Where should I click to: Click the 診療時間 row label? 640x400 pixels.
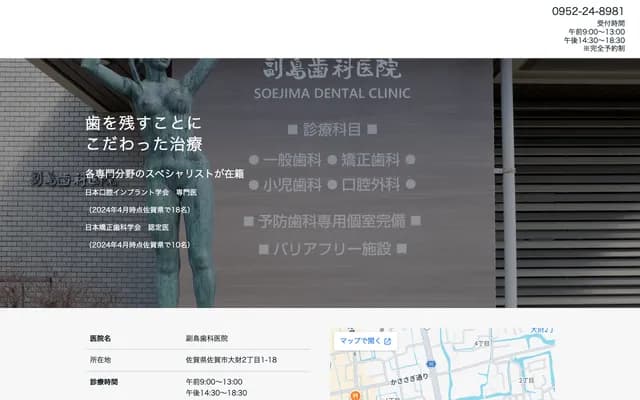104,382
